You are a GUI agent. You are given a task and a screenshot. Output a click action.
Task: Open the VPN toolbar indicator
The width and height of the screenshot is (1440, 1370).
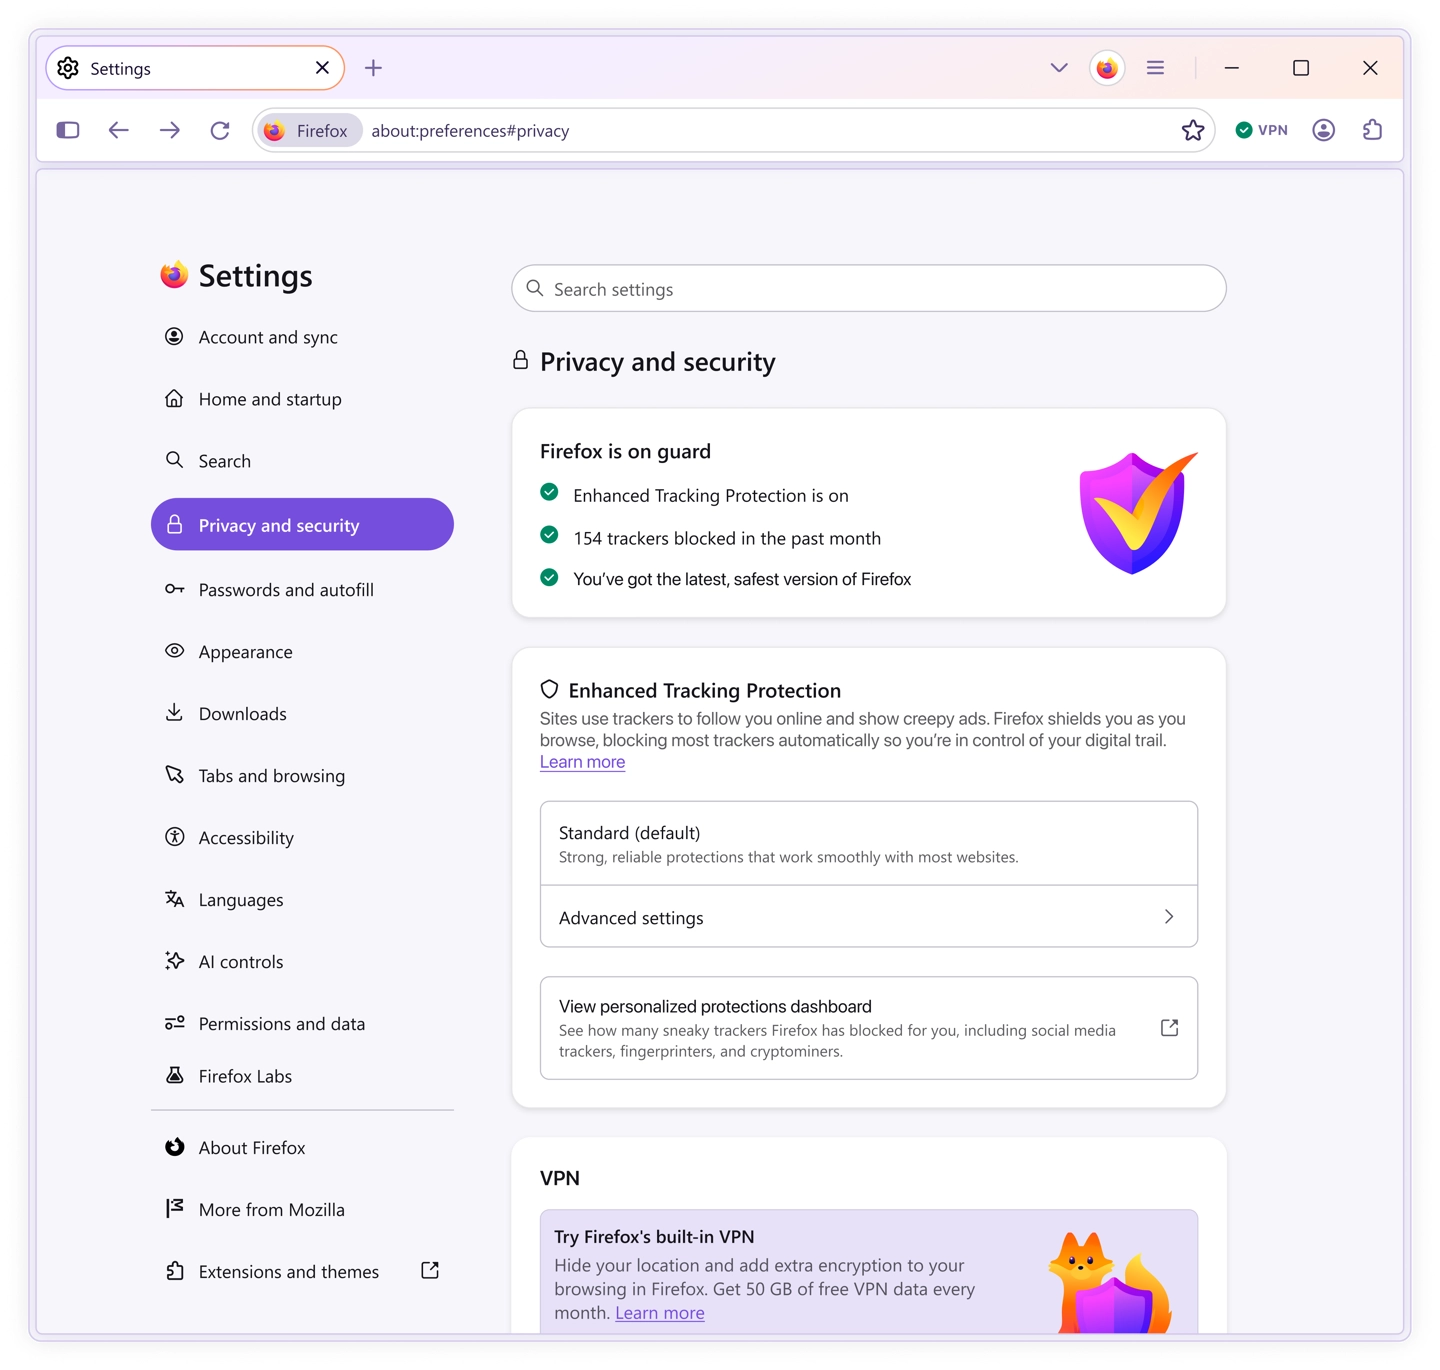click(x=1261, y=130)
